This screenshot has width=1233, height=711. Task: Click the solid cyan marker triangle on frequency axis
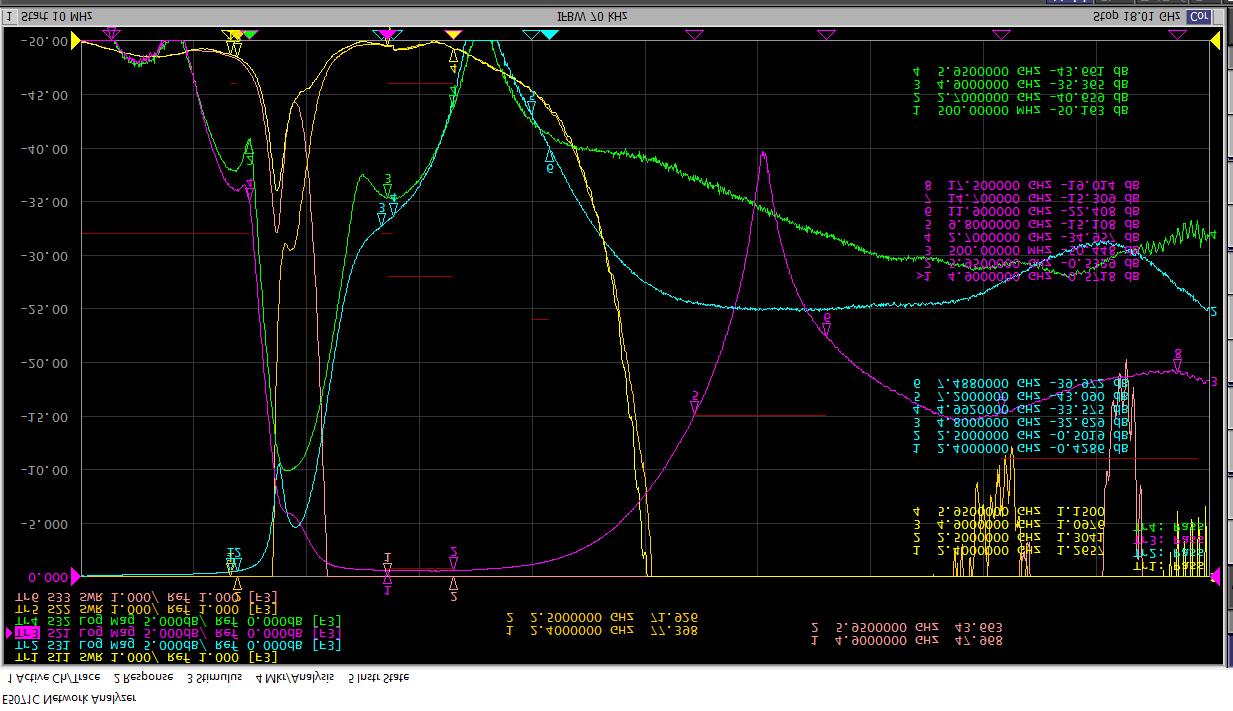click(549, 35)
